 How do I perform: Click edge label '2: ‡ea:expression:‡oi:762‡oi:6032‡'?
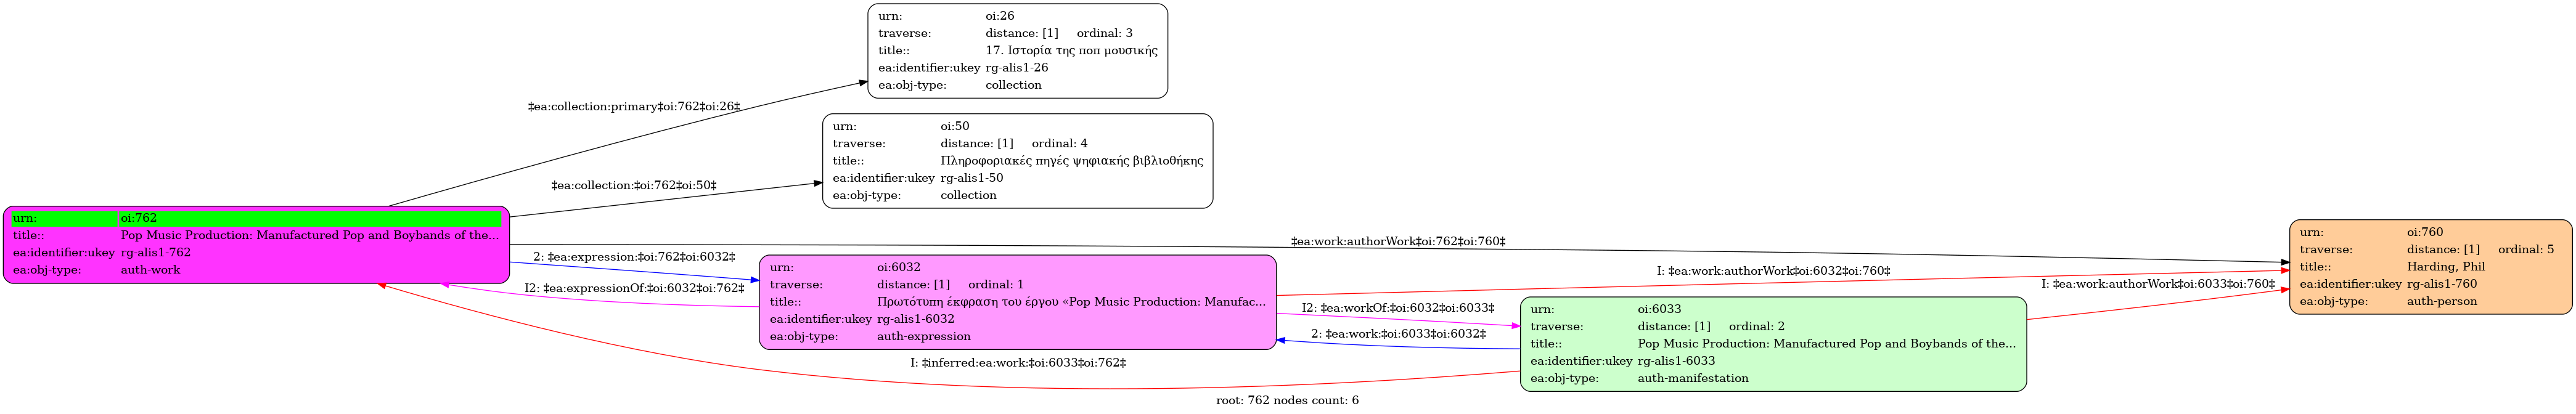[x=634, y=257]
